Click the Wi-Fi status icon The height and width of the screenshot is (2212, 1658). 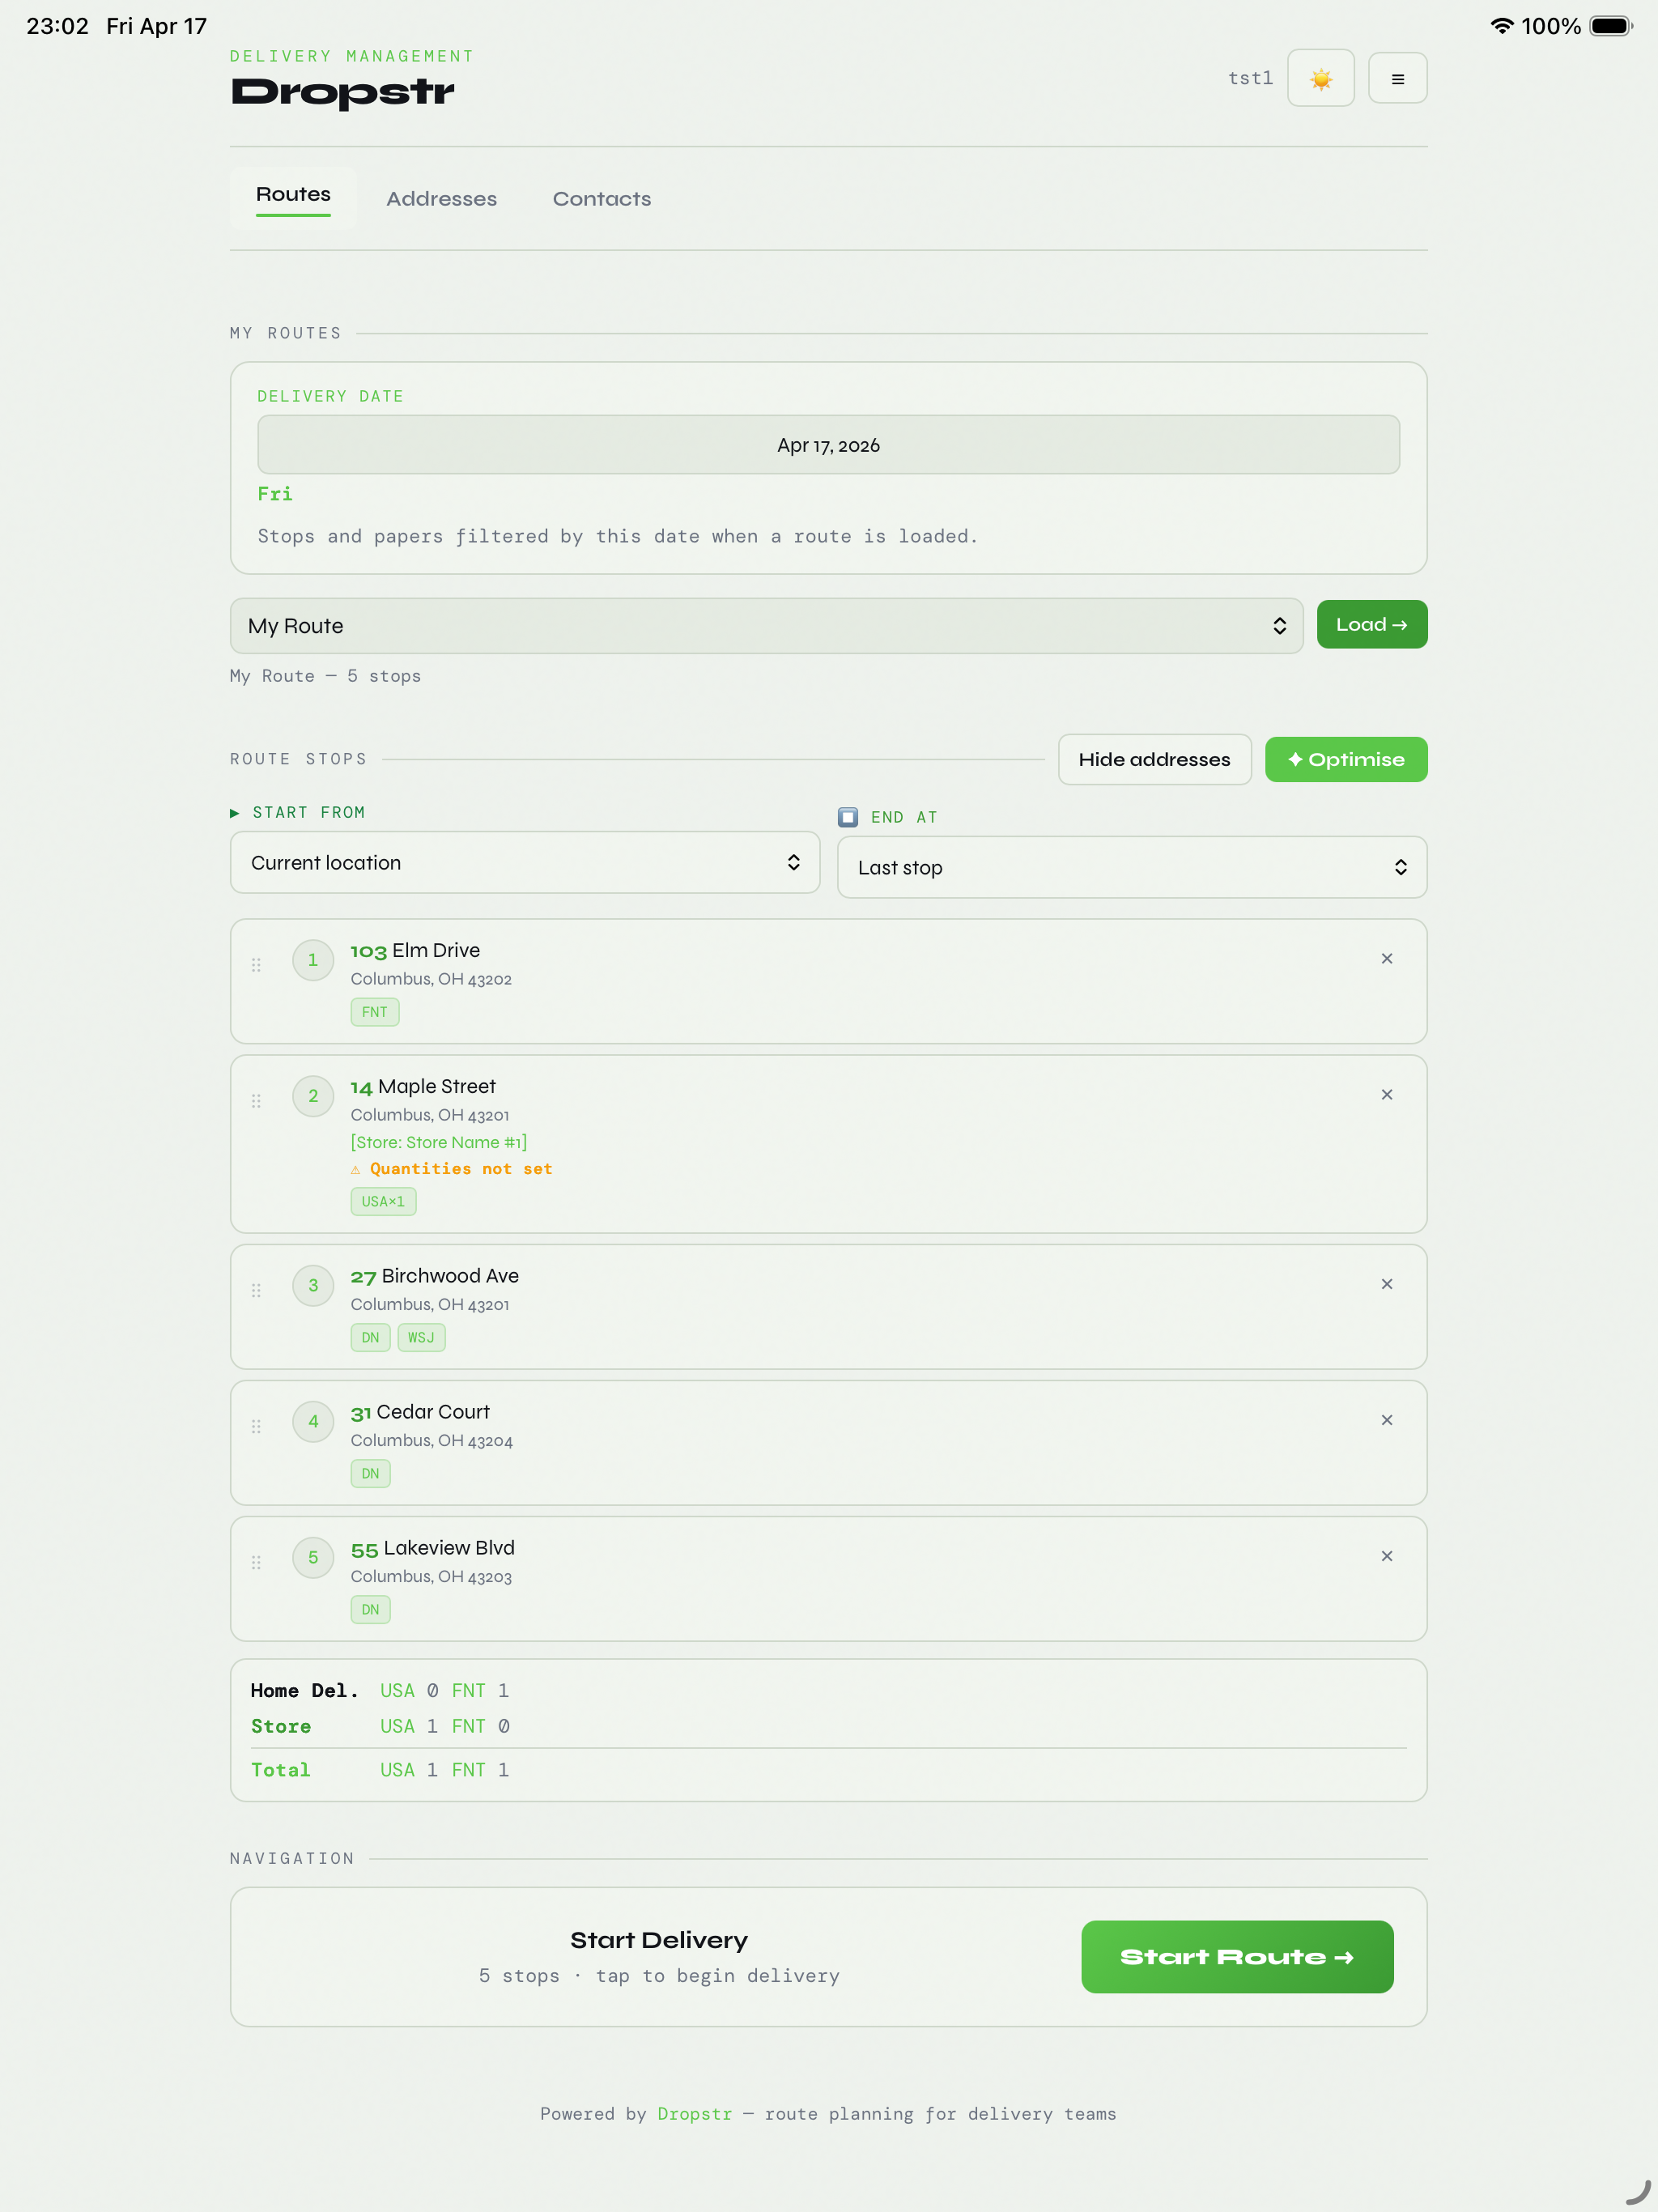coord(1501,26)
